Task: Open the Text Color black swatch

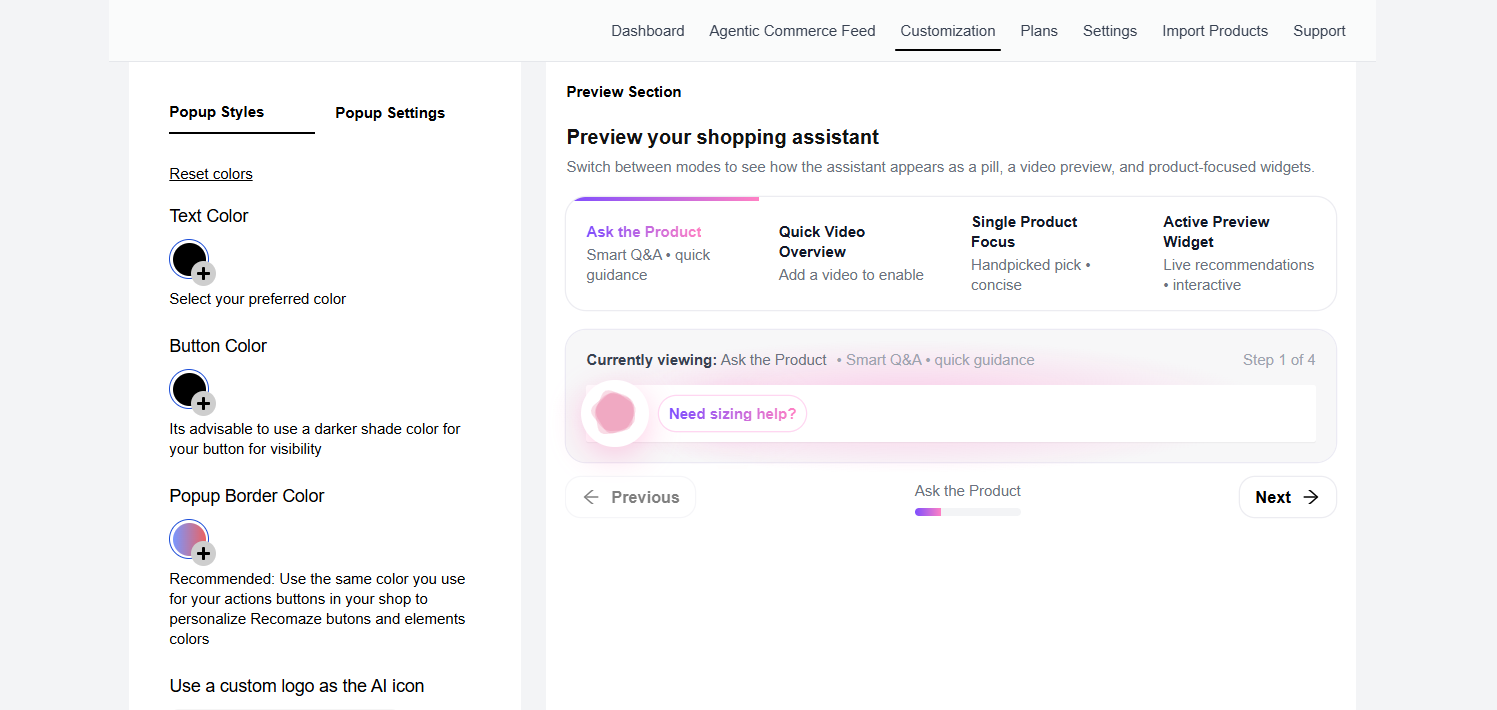Action: (x=187, y=258)
